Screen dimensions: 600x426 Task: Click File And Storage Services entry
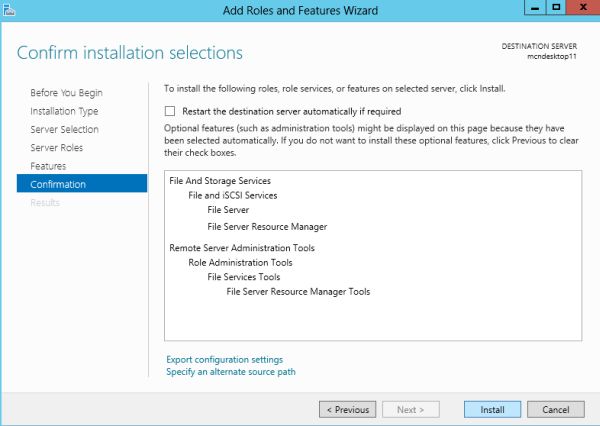click(x=221, y=180)
